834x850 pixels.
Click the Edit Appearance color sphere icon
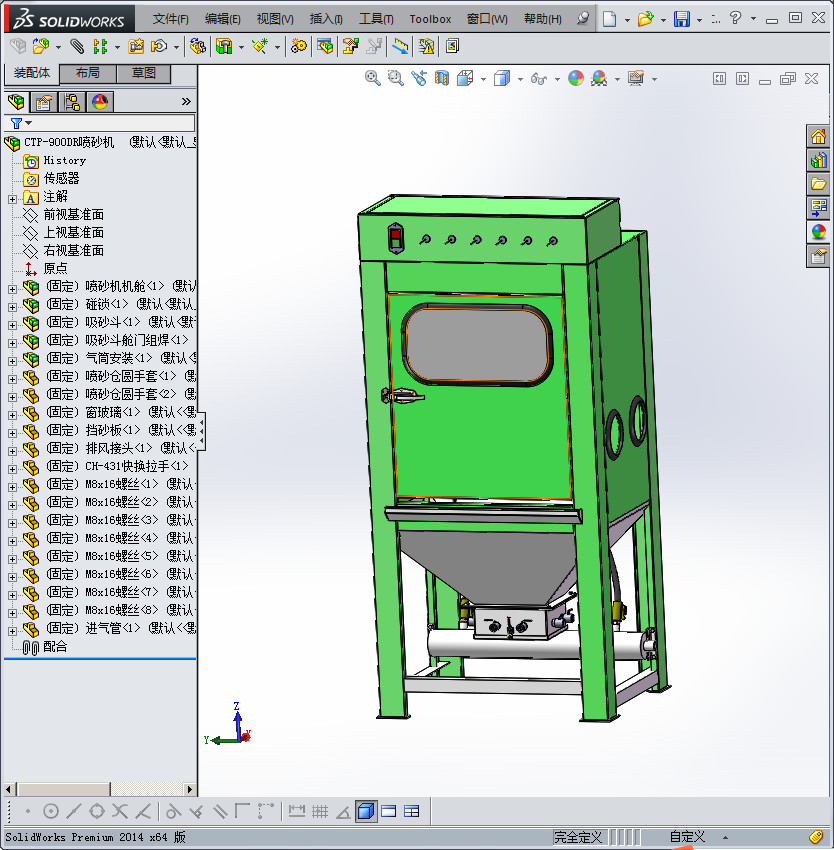click(x=576, y=78)
